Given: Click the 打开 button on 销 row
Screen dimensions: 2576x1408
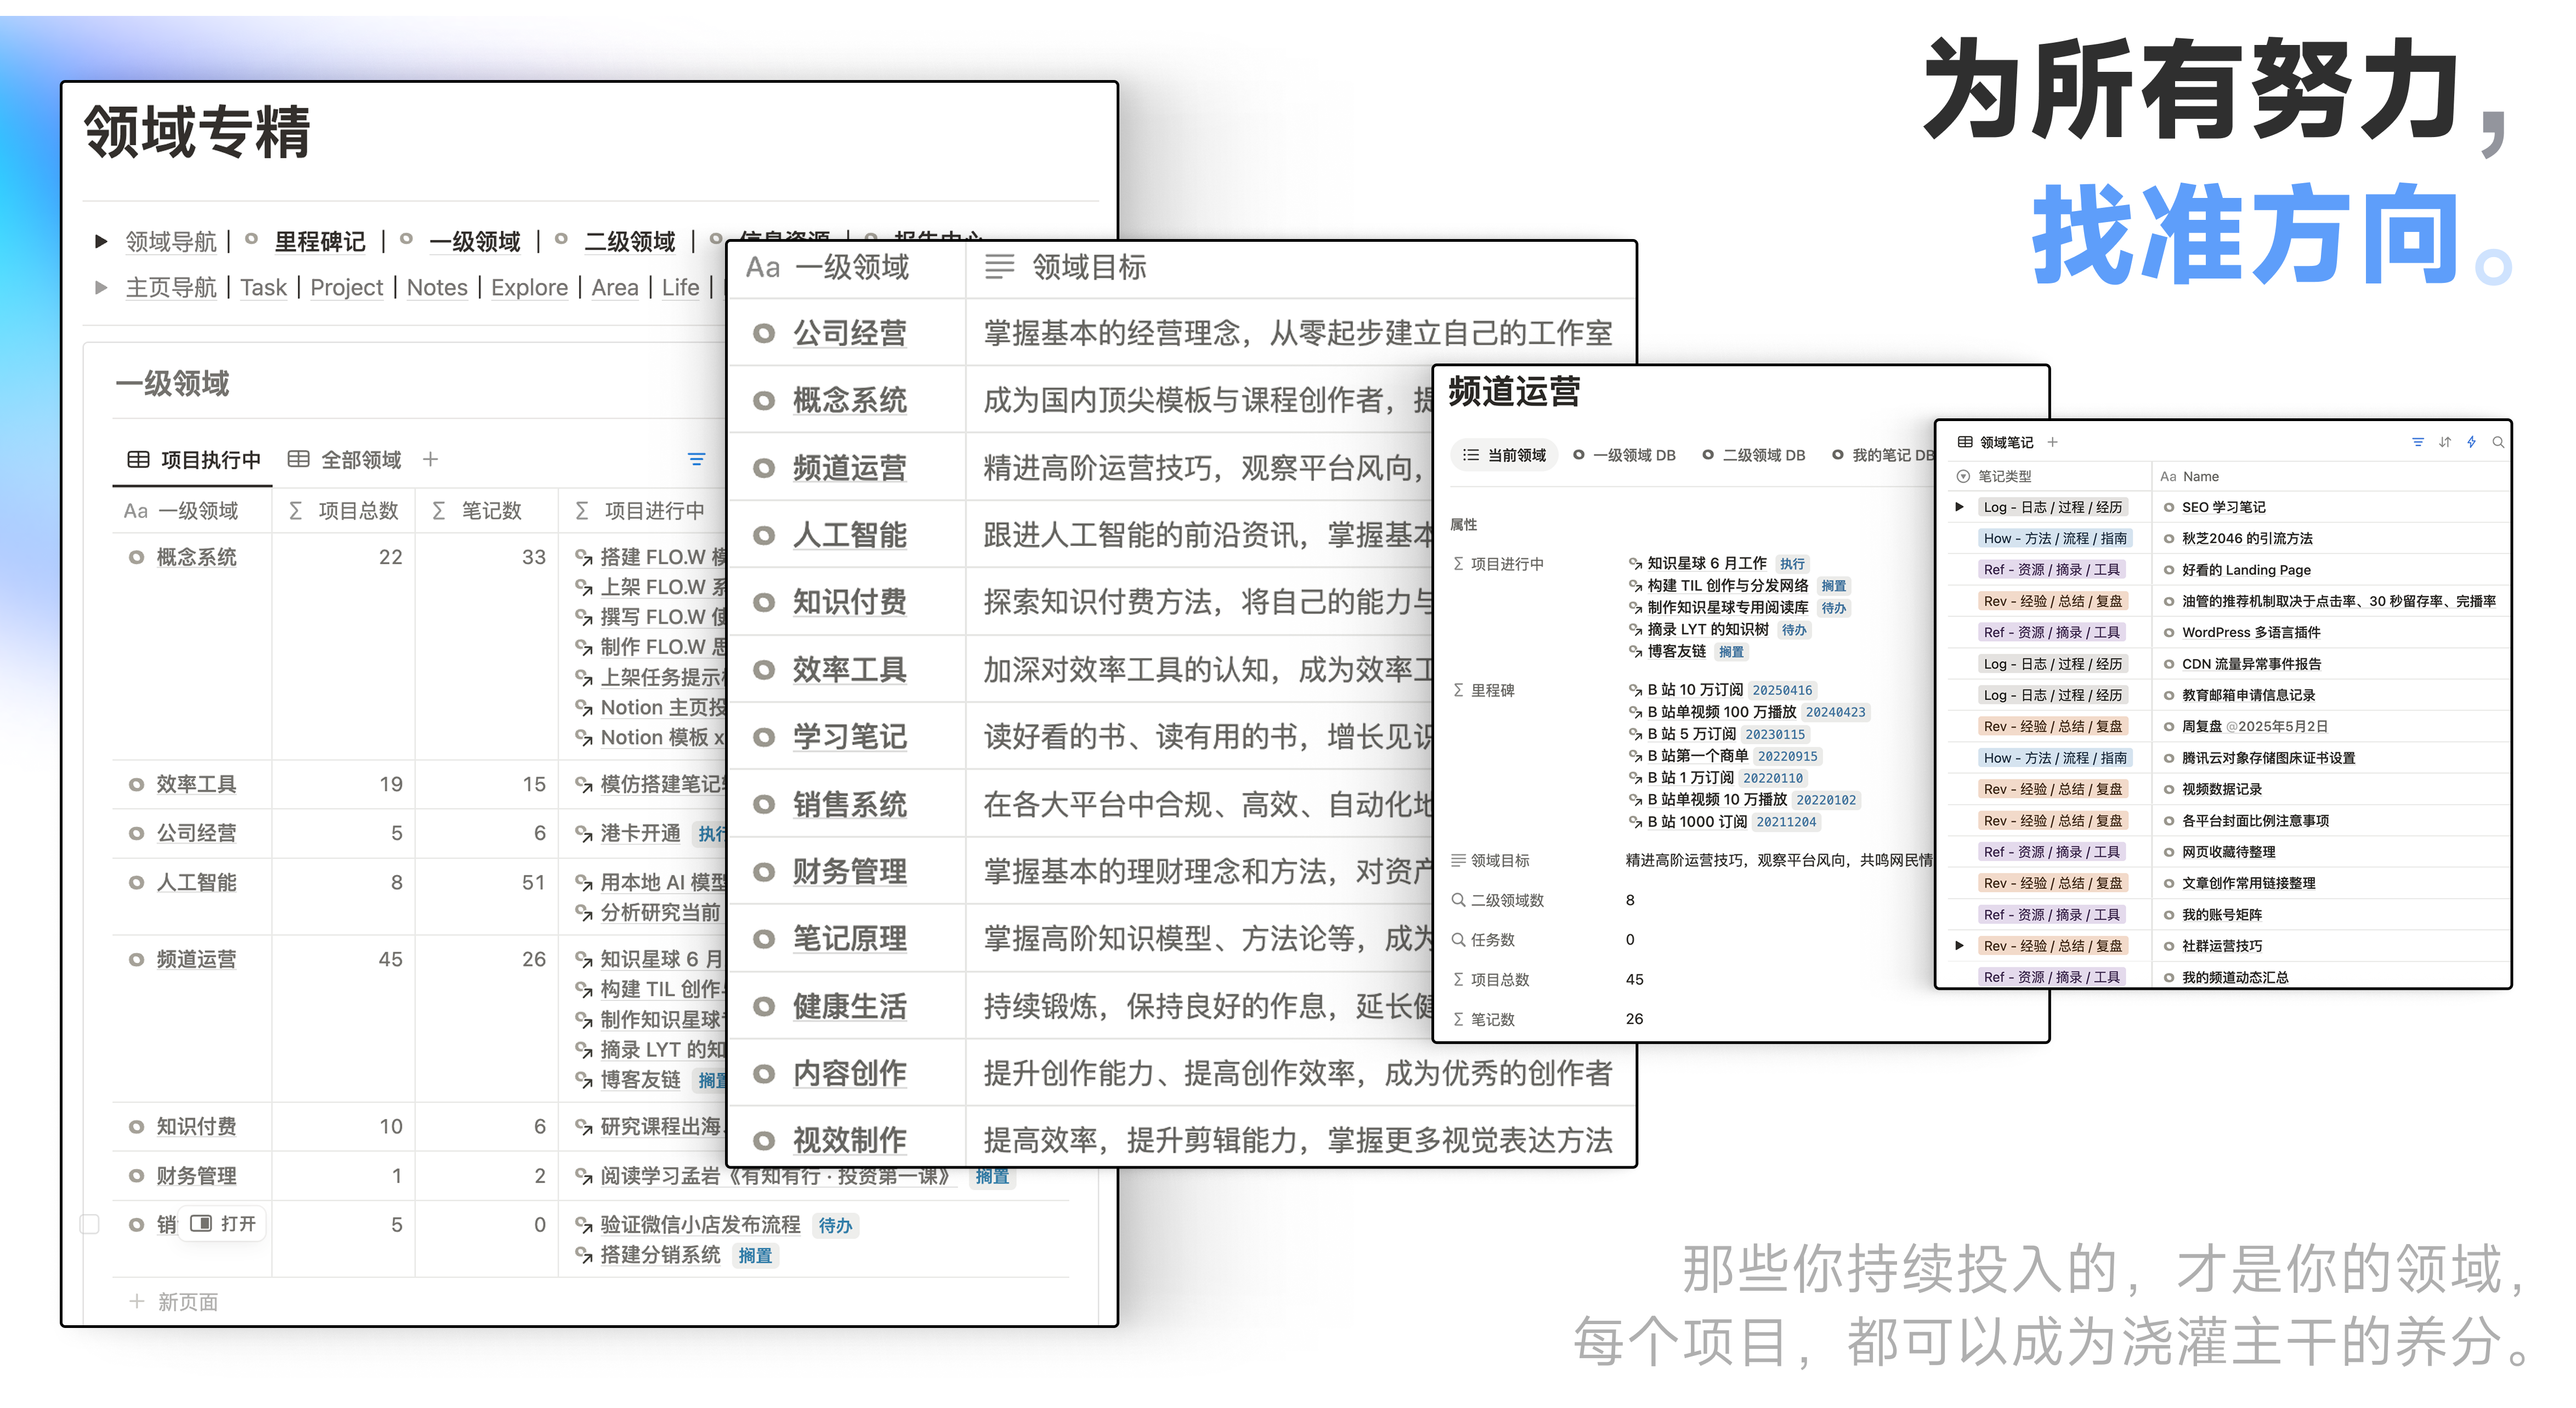Looking at the screenshot, I should [224, 1224].
